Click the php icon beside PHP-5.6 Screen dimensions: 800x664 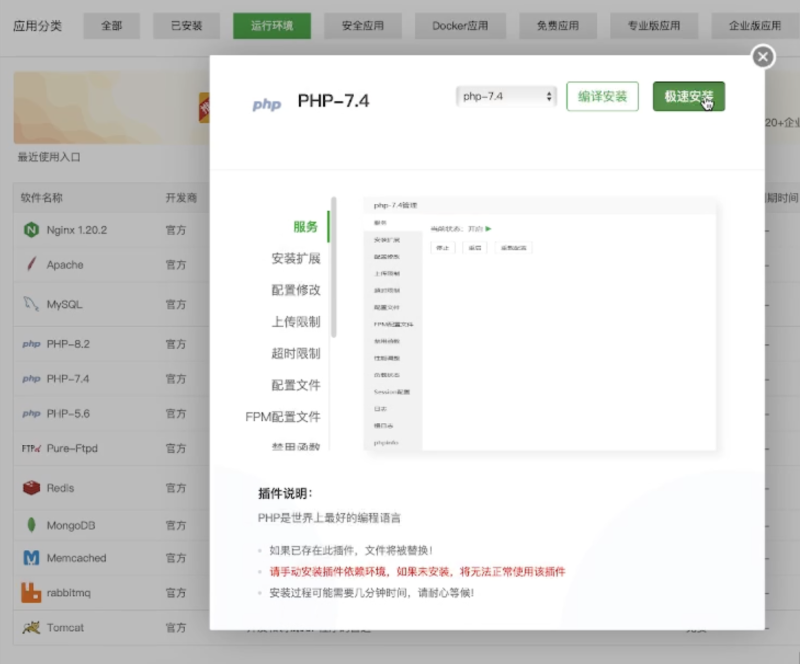click(x=31, y=413)
